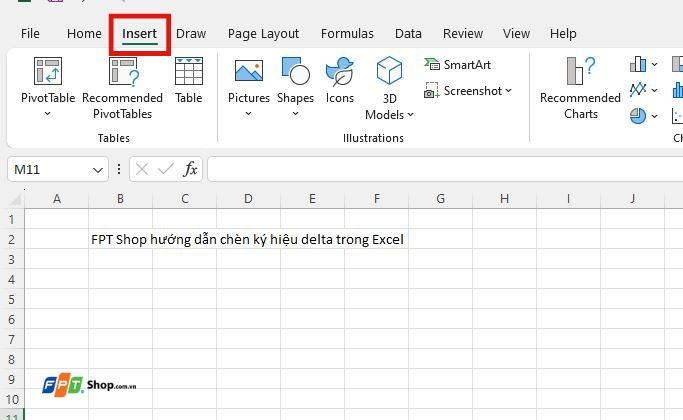Screen dimensions: 683x420
Task: Expand the pie chart dropdown arrow
Action: coord(654,116)
